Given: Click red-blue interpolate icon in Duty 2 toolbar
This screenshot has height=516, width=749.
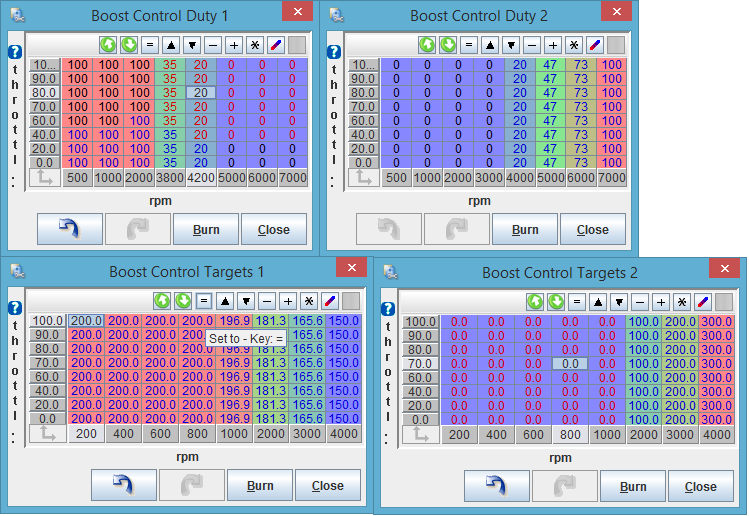Looking at the screenshot, I should coord(595,45).
